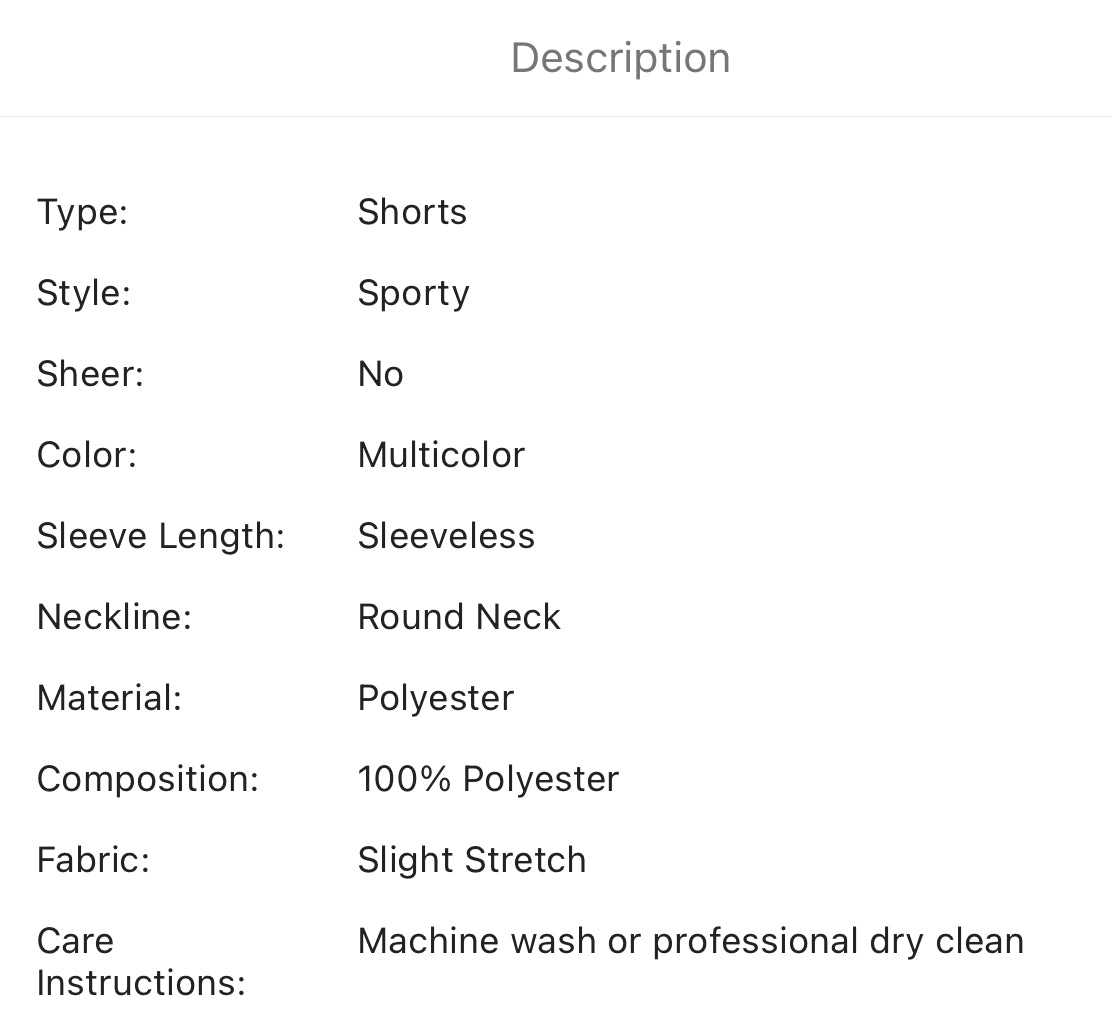Select the Polyester material value

(435, 698)
